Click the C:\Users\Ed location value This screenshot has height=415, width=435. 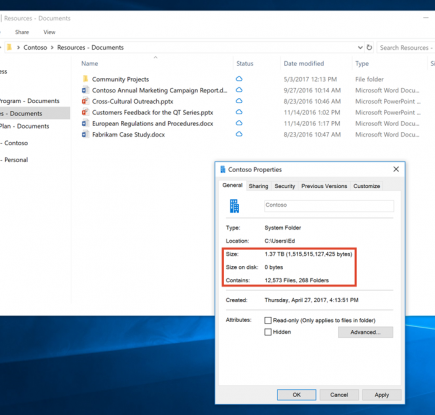(x=280, y=241)
